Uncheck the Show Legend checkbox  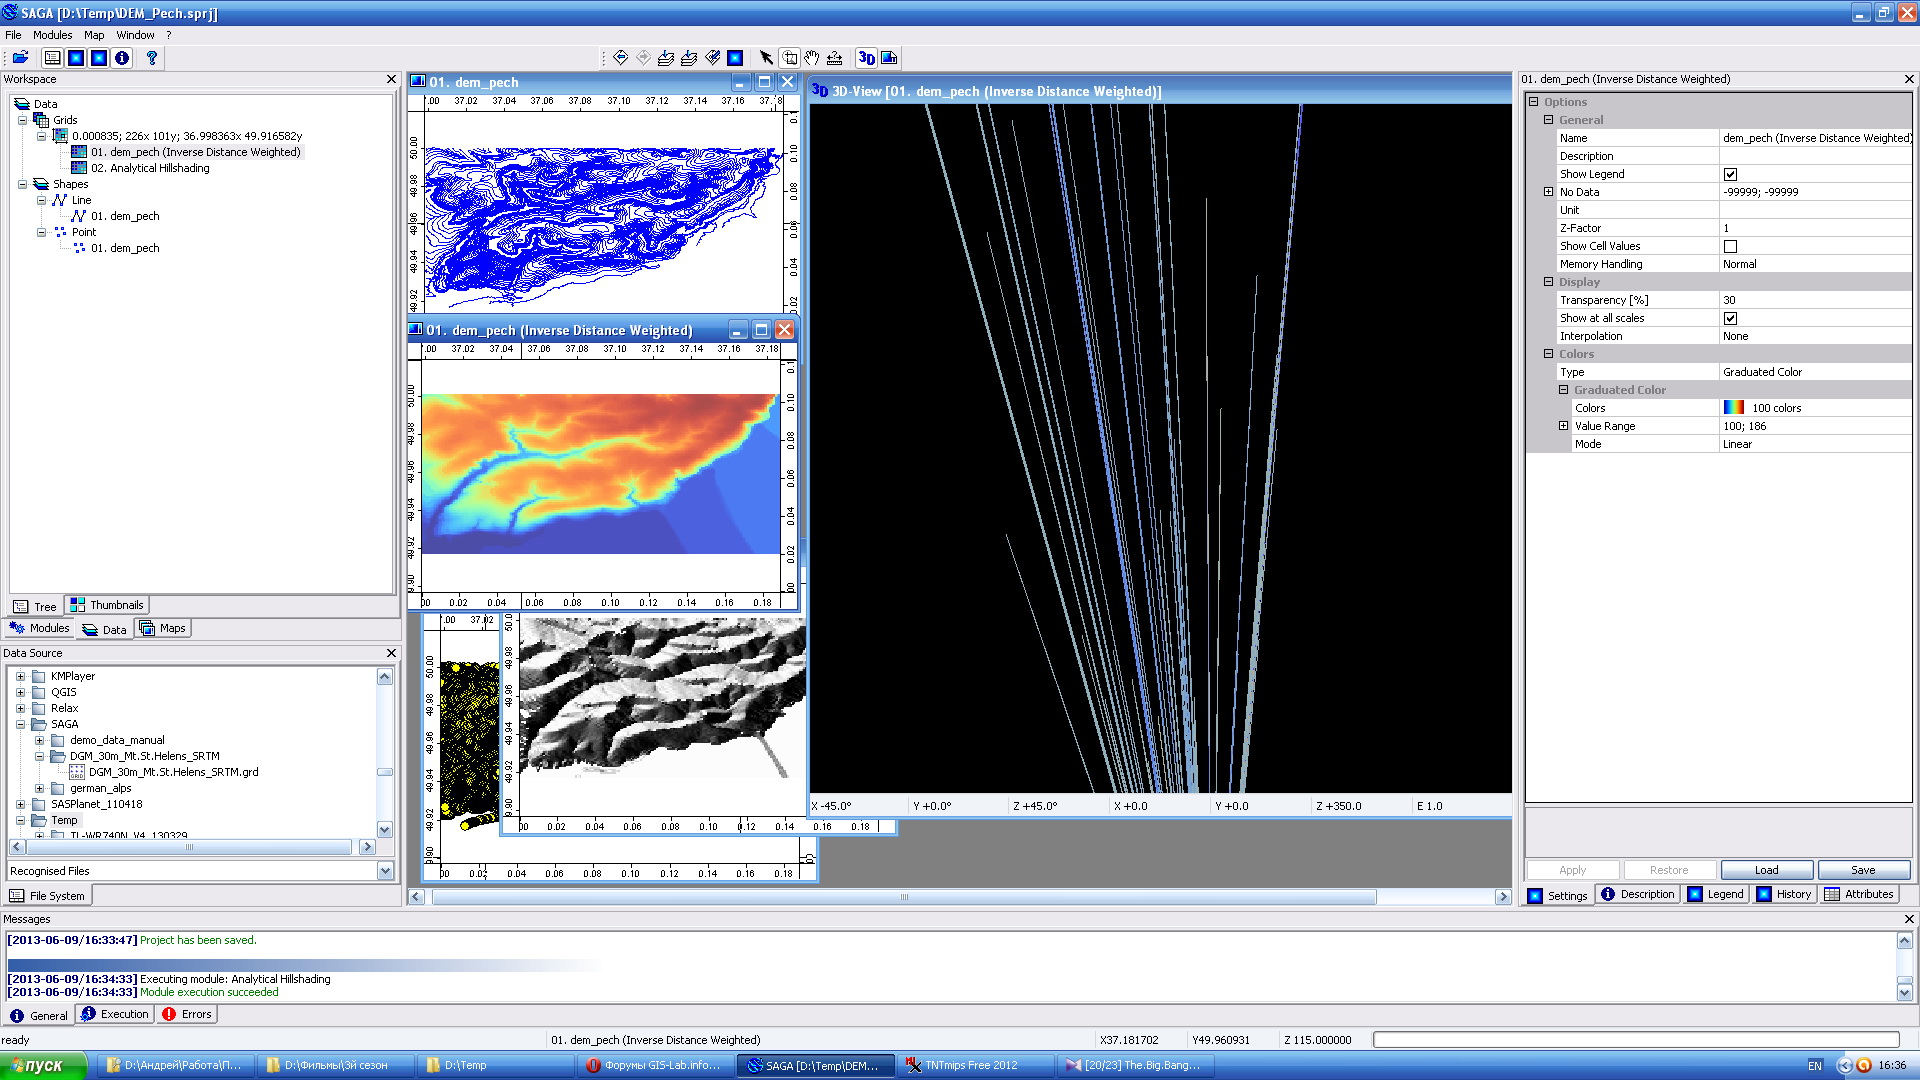point(1730,174)
